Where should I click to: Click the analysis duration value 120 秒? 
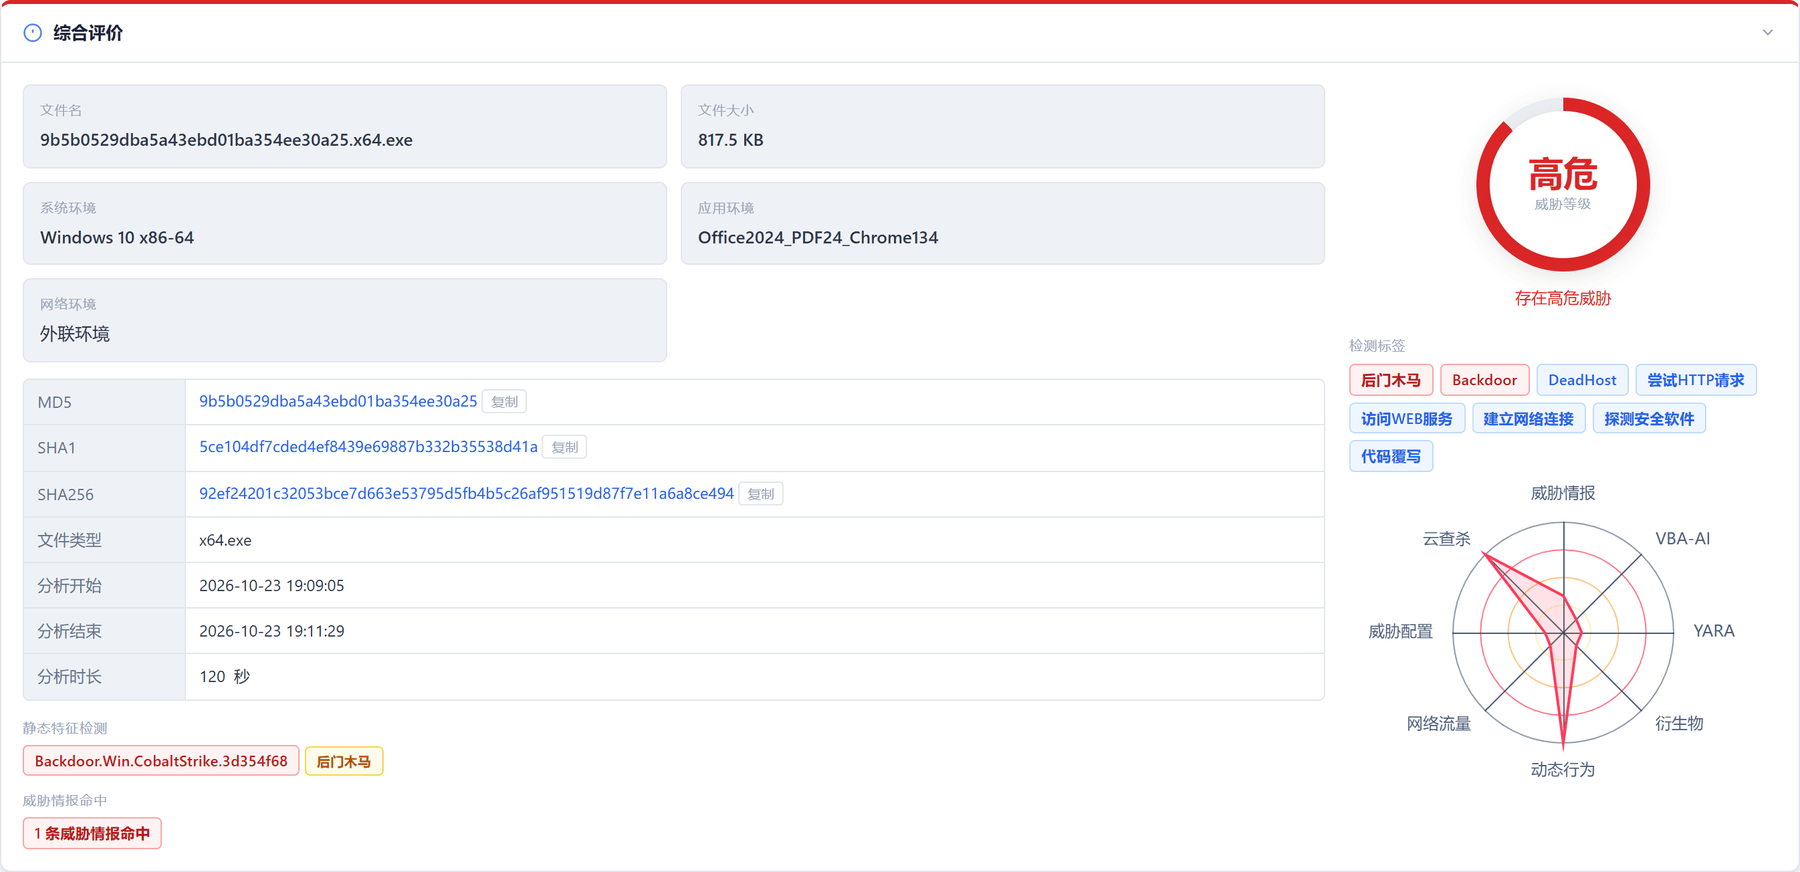(224, 676)
